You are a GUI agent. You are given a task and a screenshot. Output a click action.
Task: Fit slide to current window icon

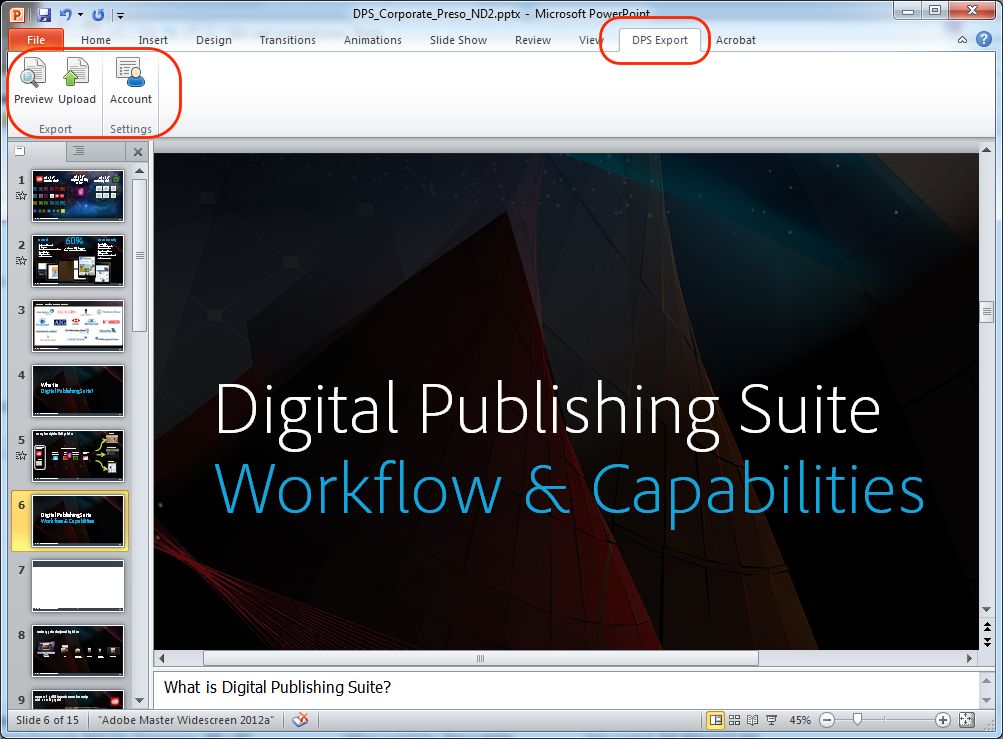pyautogui.click(x=967, y=720)
